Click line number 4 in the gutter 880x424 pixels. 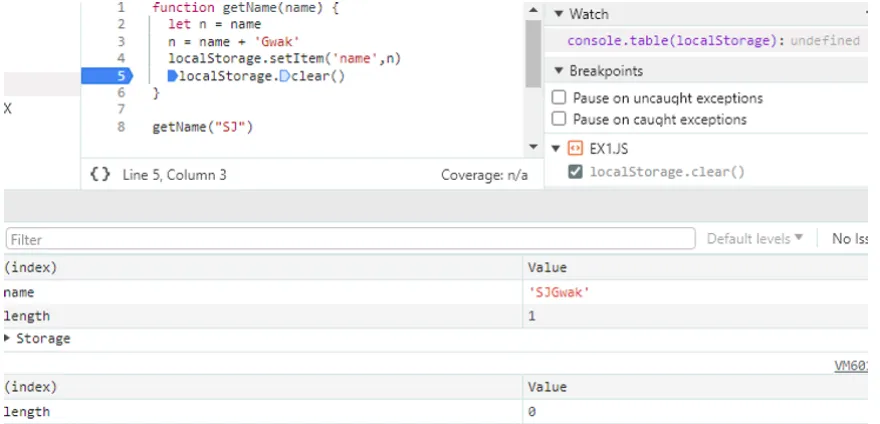[121, 58]
